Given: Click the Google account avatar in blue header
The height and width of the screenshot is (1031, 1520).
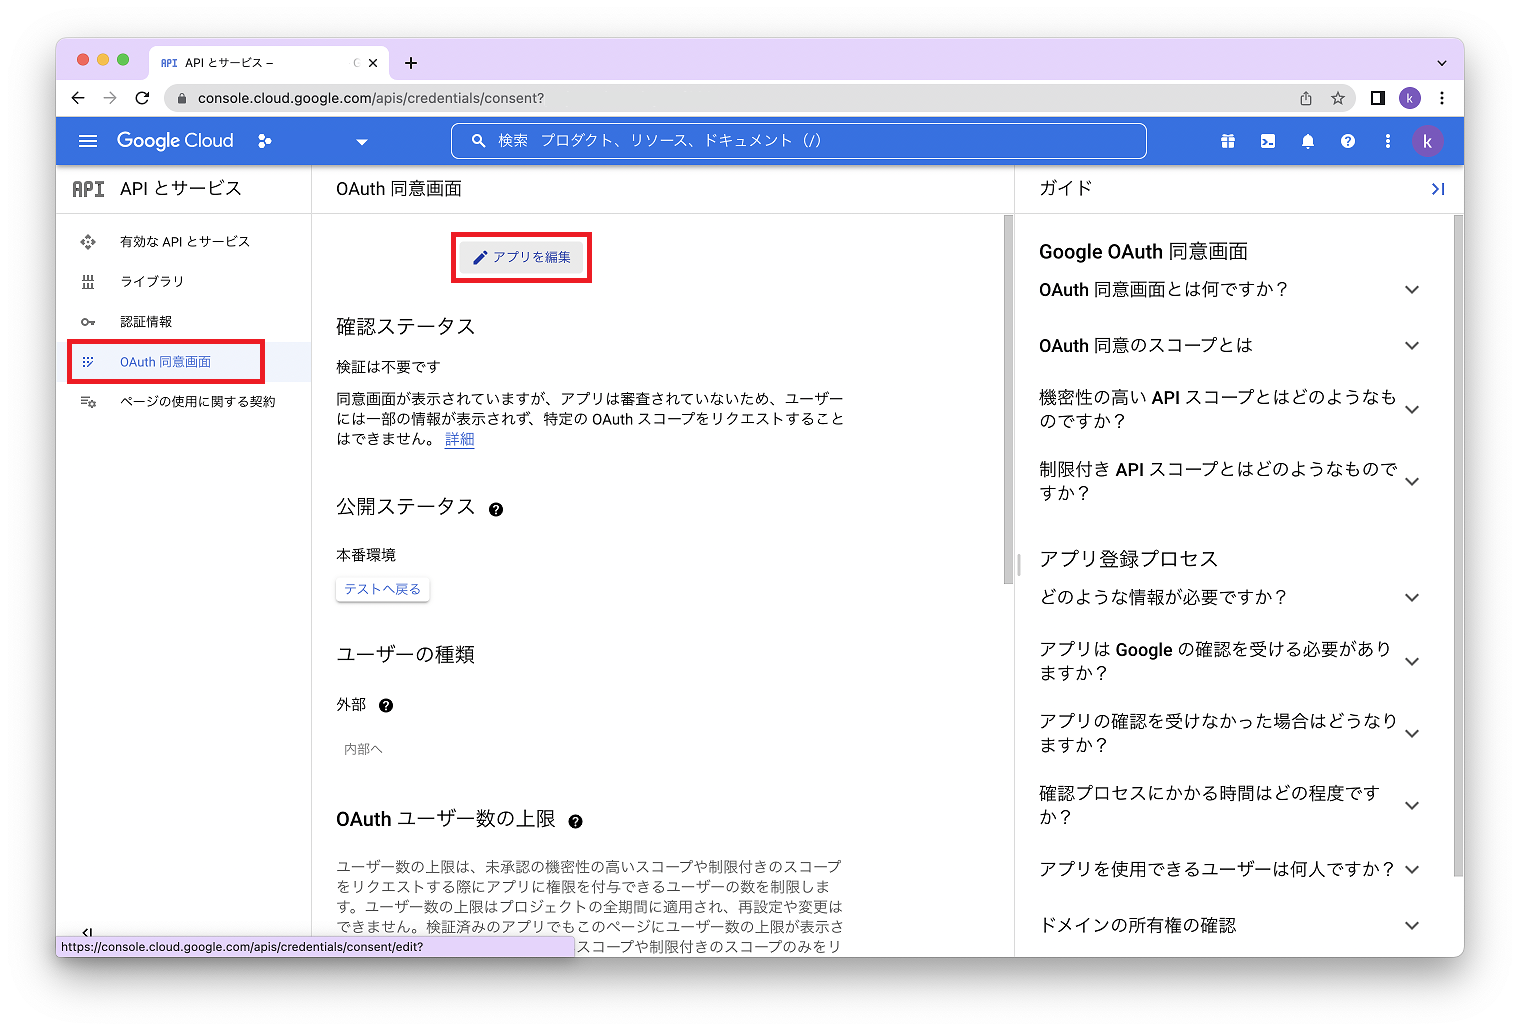Looking at the screenshot, I should click(1427, 141).
